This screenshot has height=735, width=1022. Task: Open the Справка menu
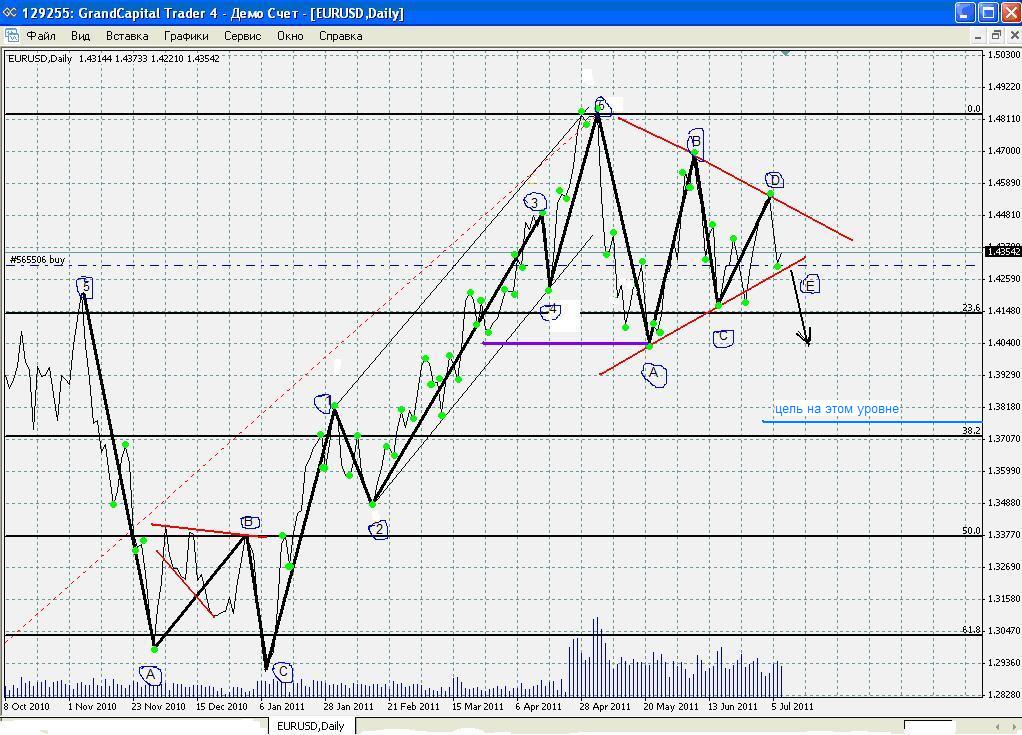click(340, 36)
